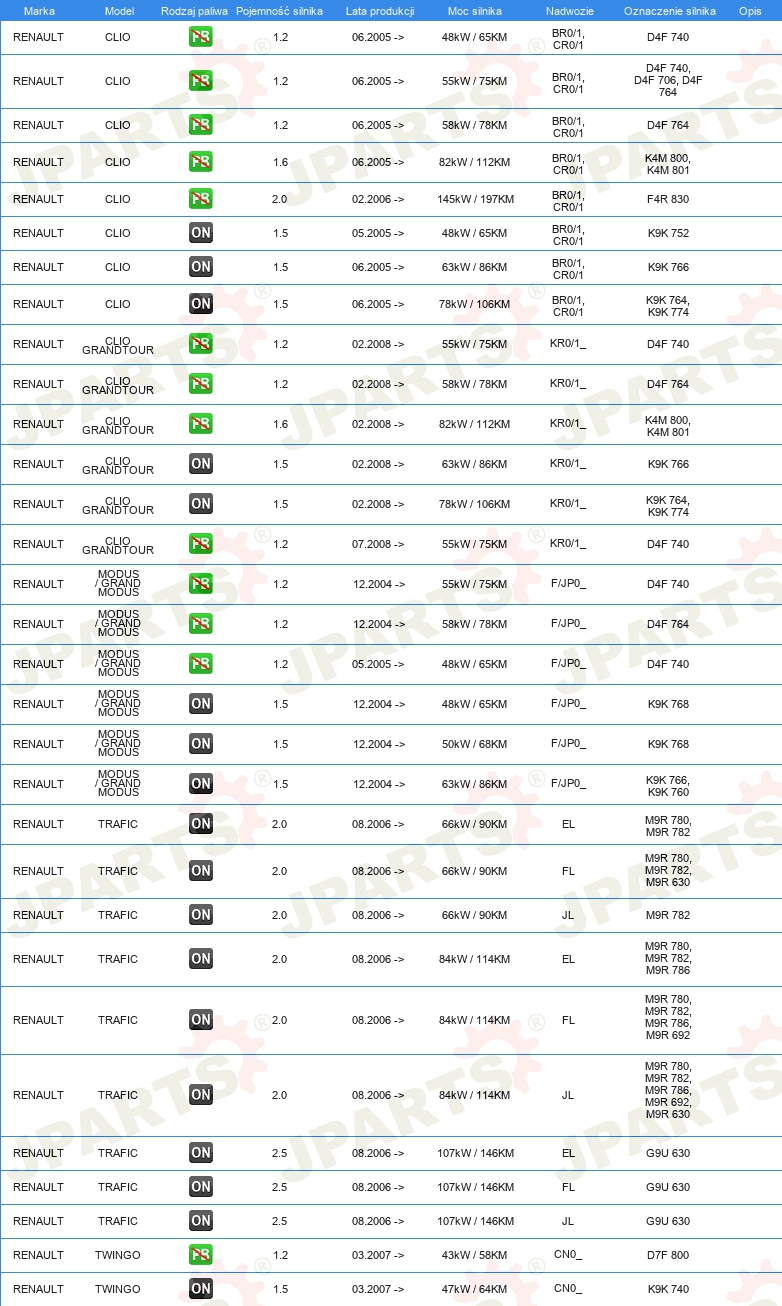Screen dimensions: 782x1306
Task: Click K9K 768 in the MODUS 50kW row
Action: coord(668,744)
